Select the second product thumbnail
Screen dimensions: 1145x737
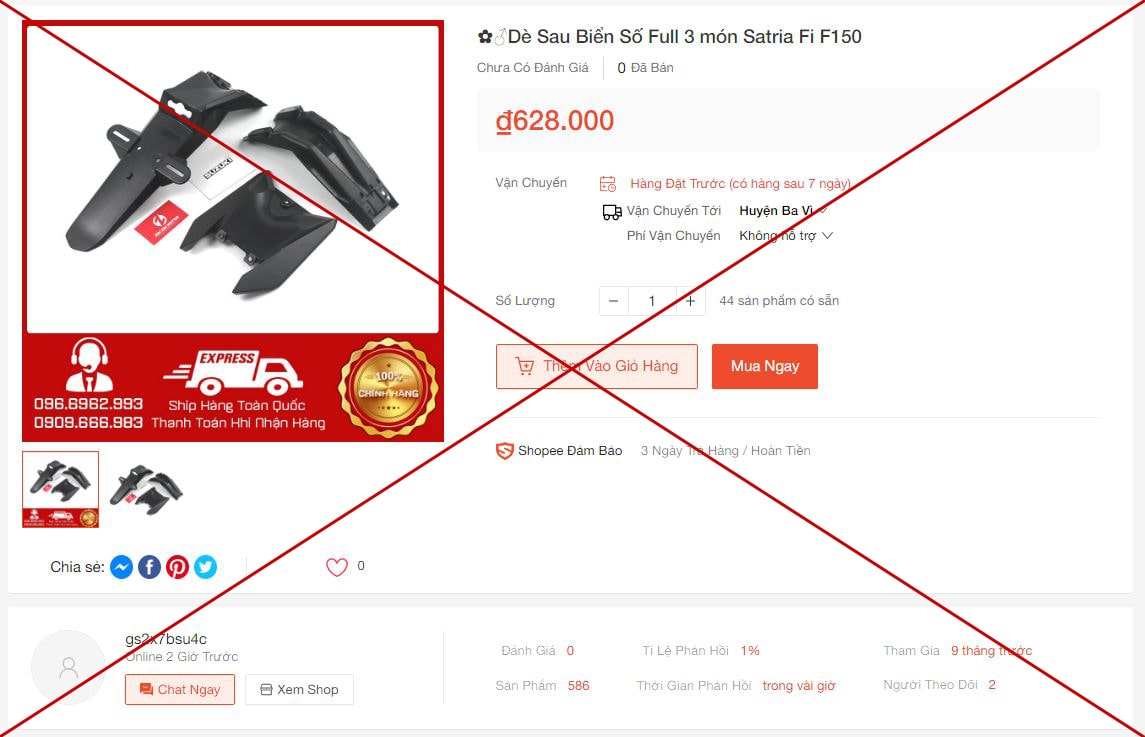(146, 489)
